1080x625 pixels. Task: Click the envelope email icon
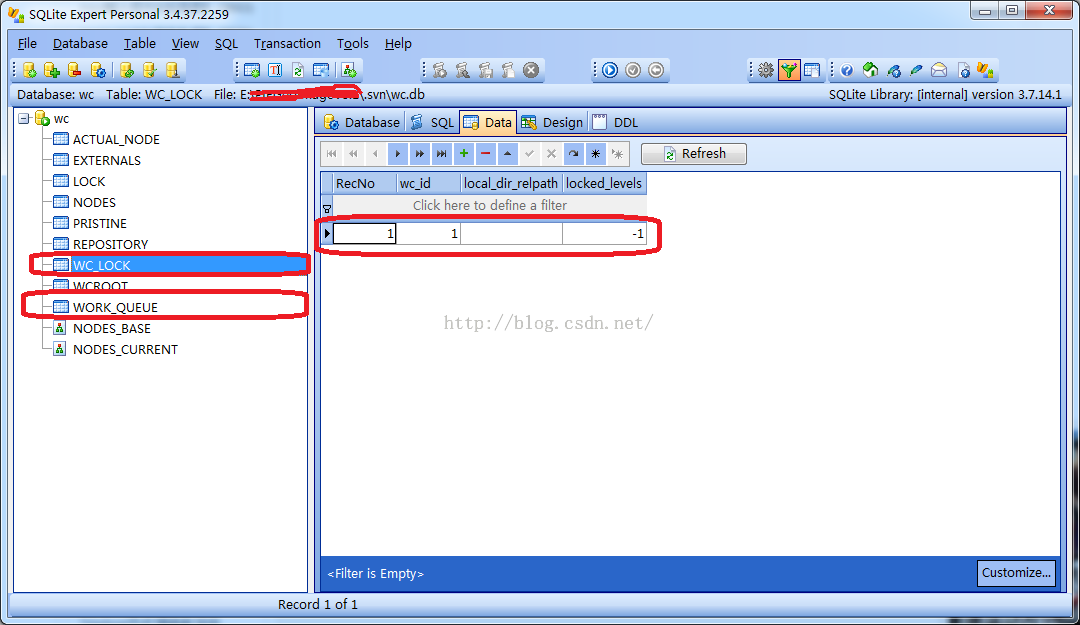click(939, 70)
